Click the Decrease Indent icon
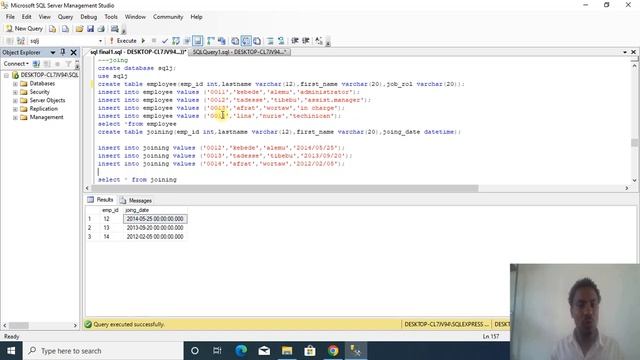The image size is (640, 360). (x=295, y=41)
